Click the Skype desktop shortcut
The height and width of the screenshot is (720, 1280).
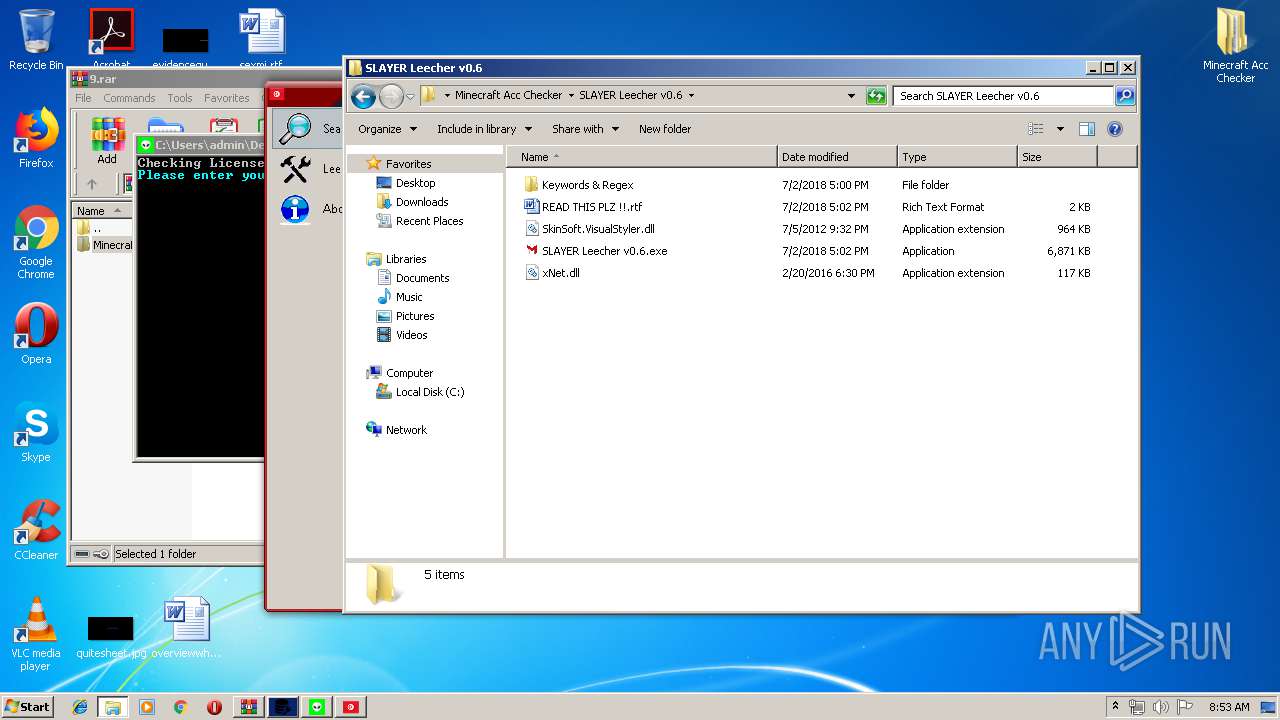coord(36,433)
